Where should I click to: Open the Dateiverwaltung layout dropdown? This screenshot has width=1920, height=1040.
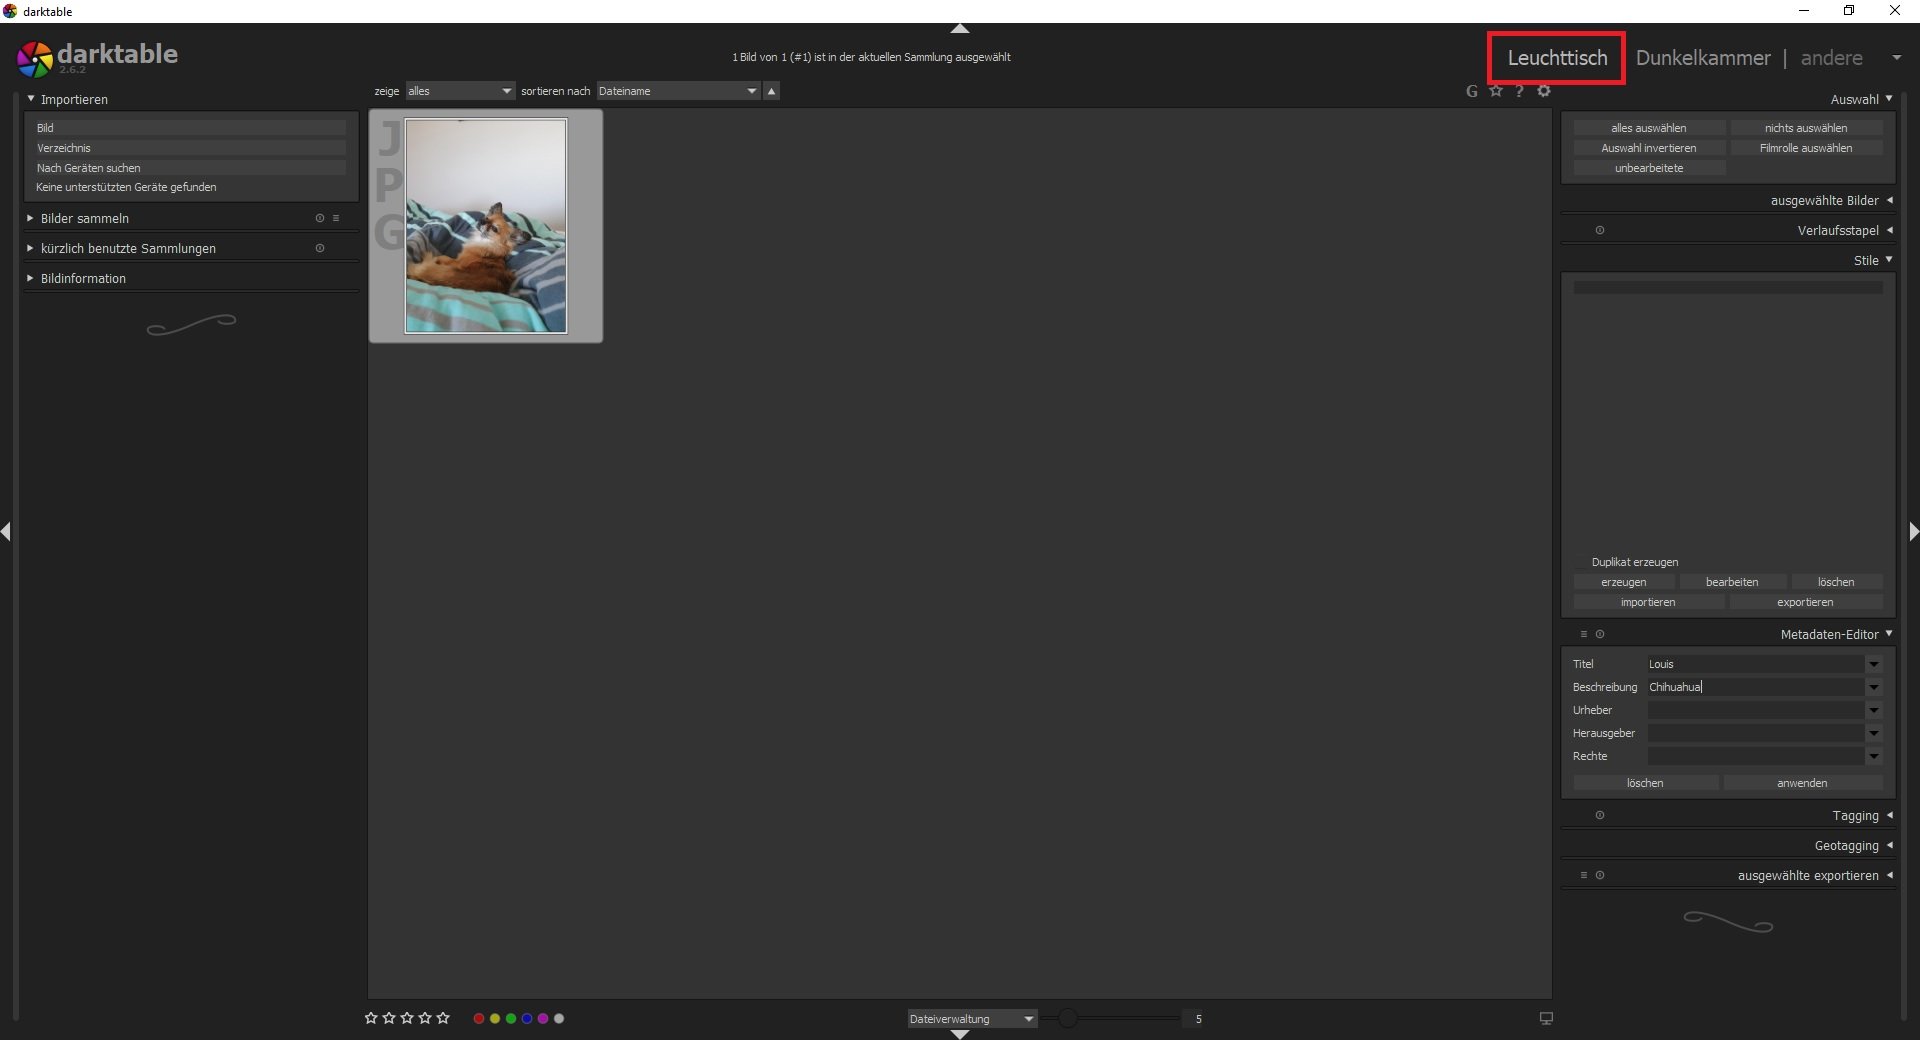[972, 1019]
